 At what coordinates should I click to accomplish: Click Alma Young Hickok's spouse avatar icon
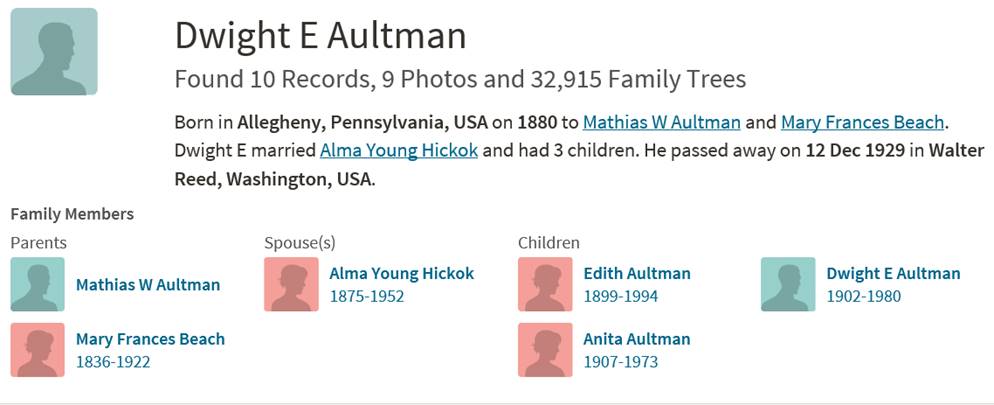pyautogui.click(x=292, y=284)
